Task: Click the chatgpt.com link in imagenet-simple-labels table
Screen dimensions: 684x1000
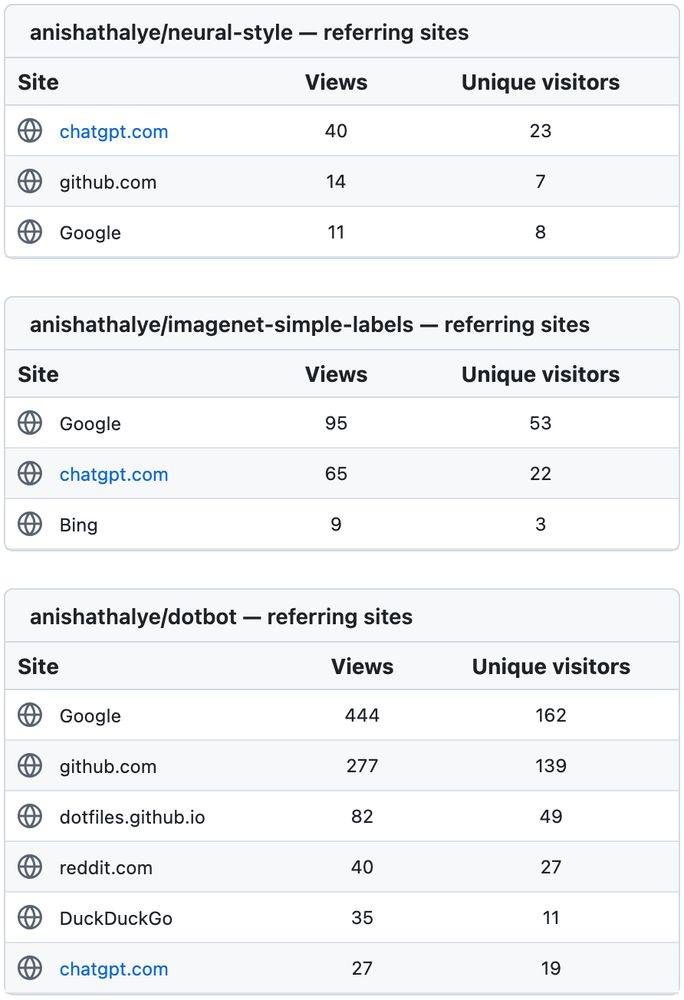Action: (x=113, y=474)
